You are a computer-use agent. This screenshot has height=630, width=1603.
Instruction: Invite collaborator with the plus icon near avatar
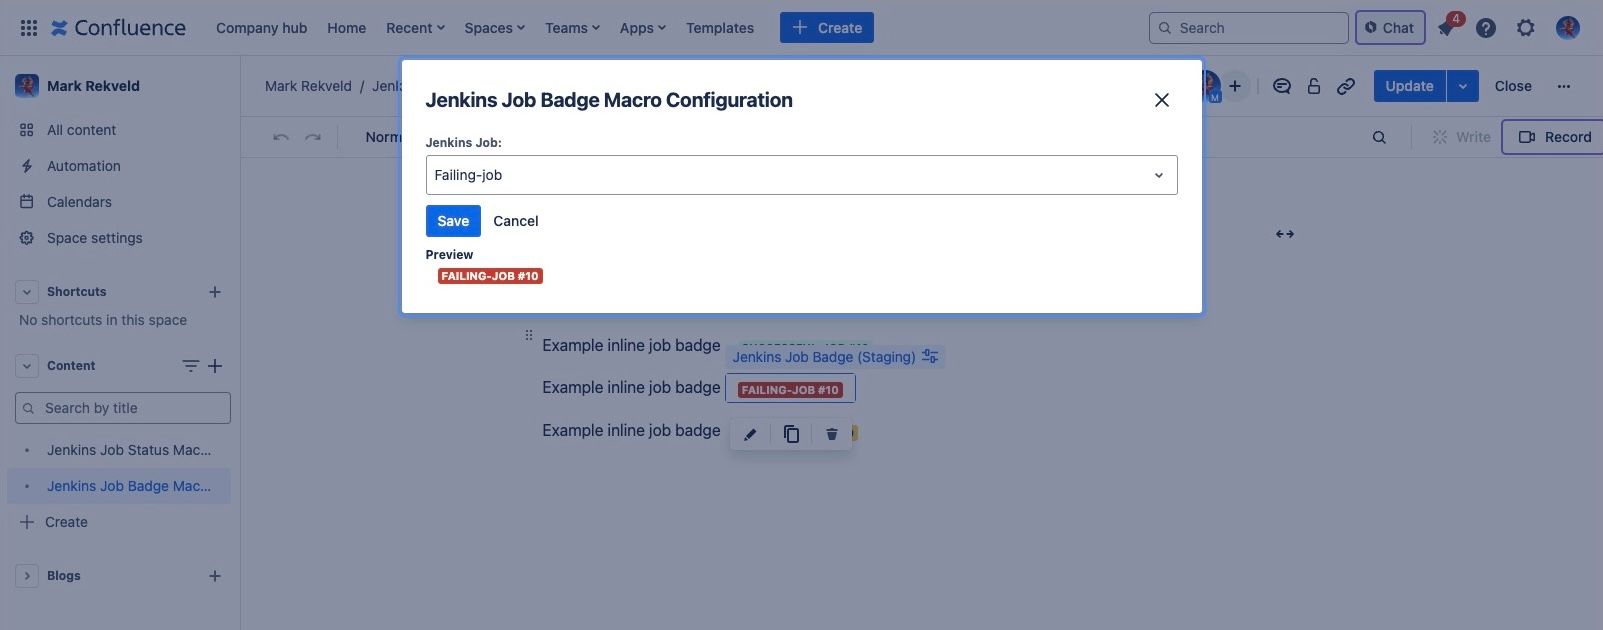coord(1235,86)
